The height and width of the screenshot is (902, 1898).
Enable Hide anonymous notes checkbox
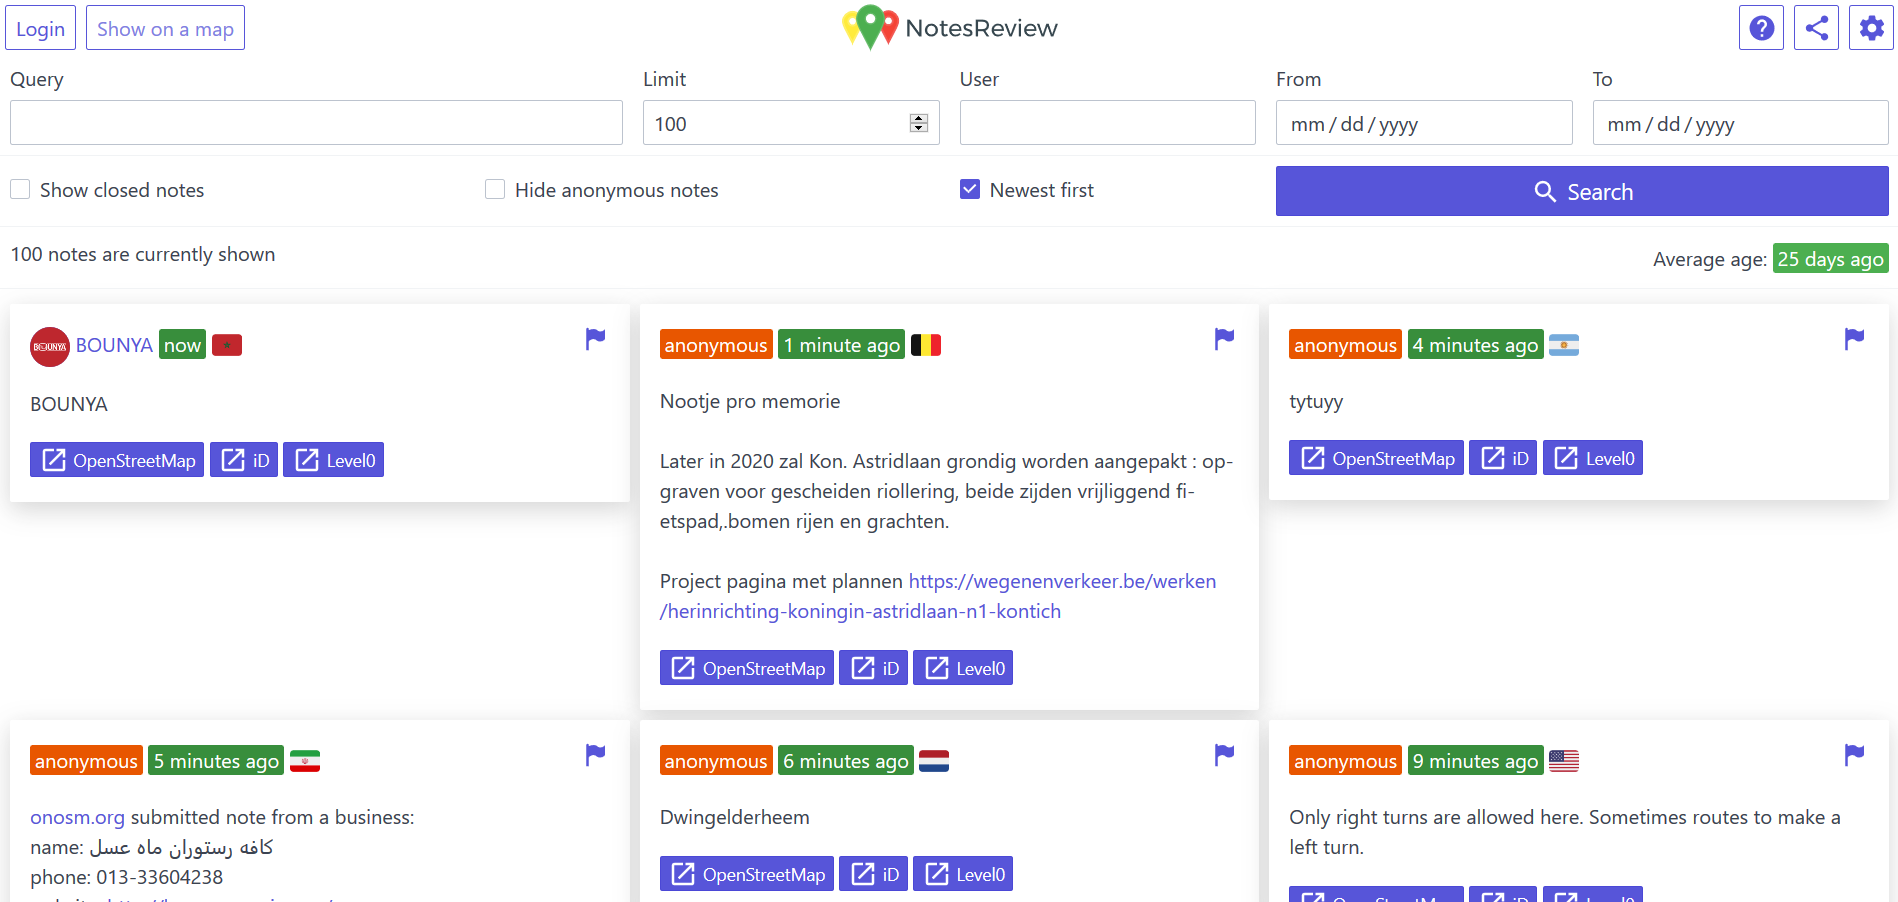495,189
